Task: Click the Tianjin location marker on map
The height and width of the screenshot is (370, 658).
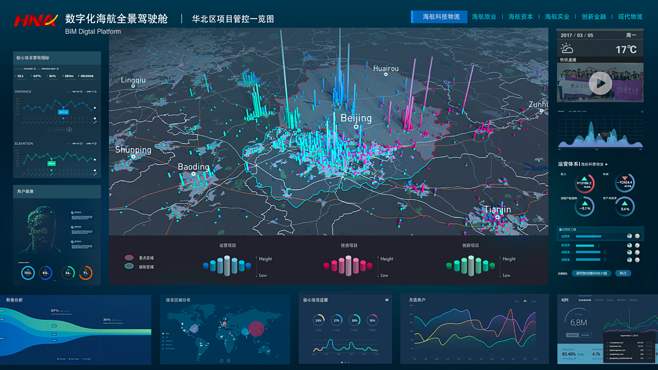Action: click(497, 217)
